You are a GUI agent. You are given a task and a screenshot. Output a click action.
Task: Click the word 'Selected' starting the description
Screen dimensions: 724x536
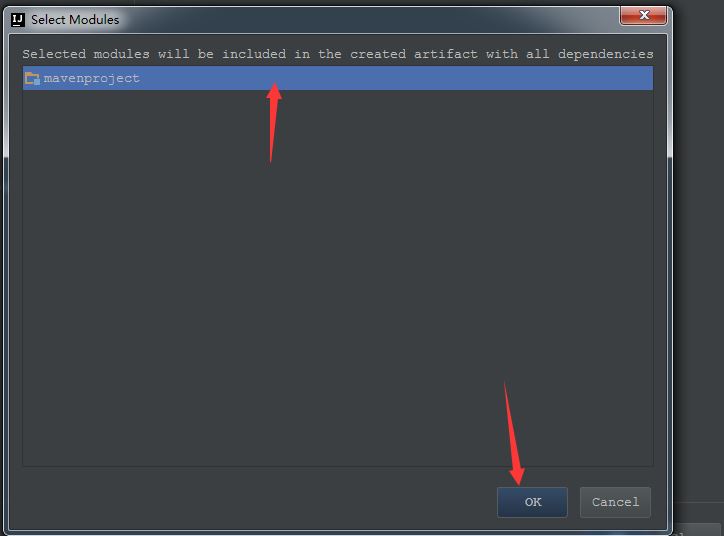(x=54, y=54)
